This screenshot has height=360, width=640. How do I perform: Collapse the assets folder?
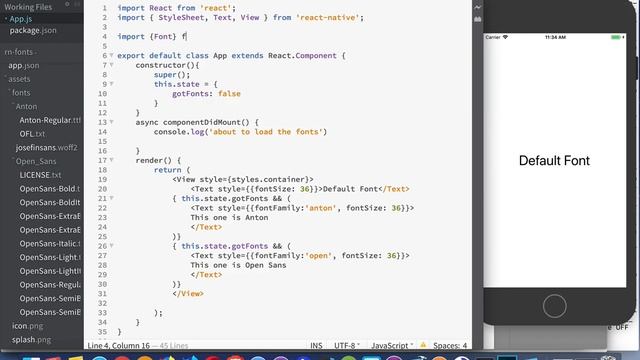click(18, 79)
